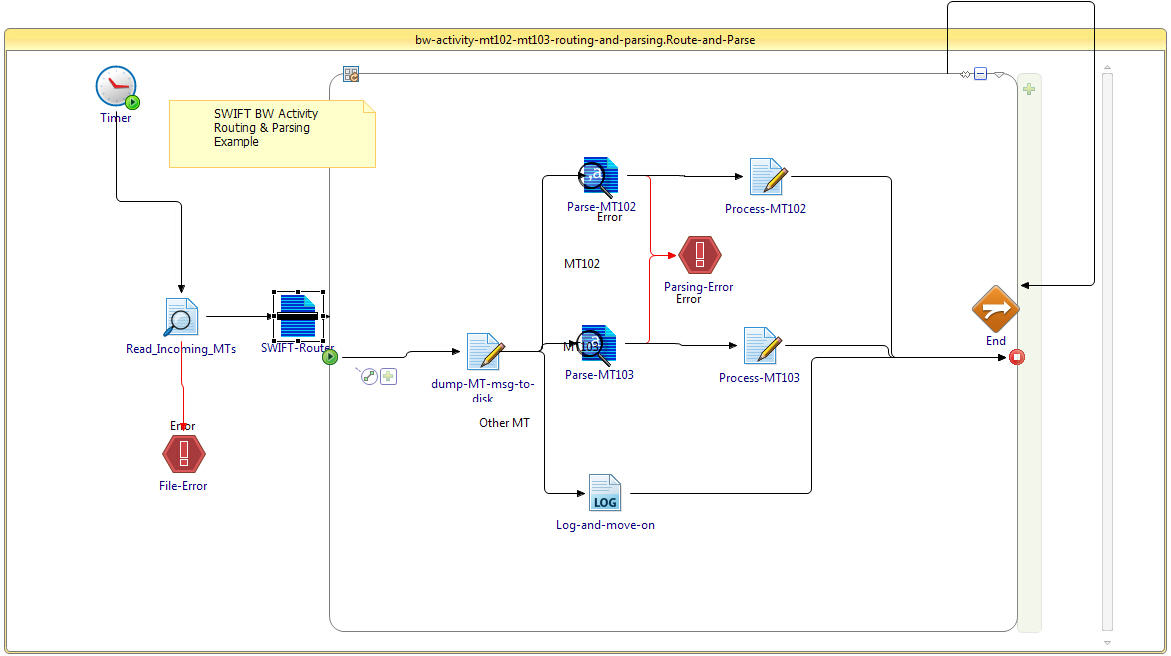The image size is (1171, 656).
Task: Click the SWIFT-Router activity icon
Action: tap(298, 316)
